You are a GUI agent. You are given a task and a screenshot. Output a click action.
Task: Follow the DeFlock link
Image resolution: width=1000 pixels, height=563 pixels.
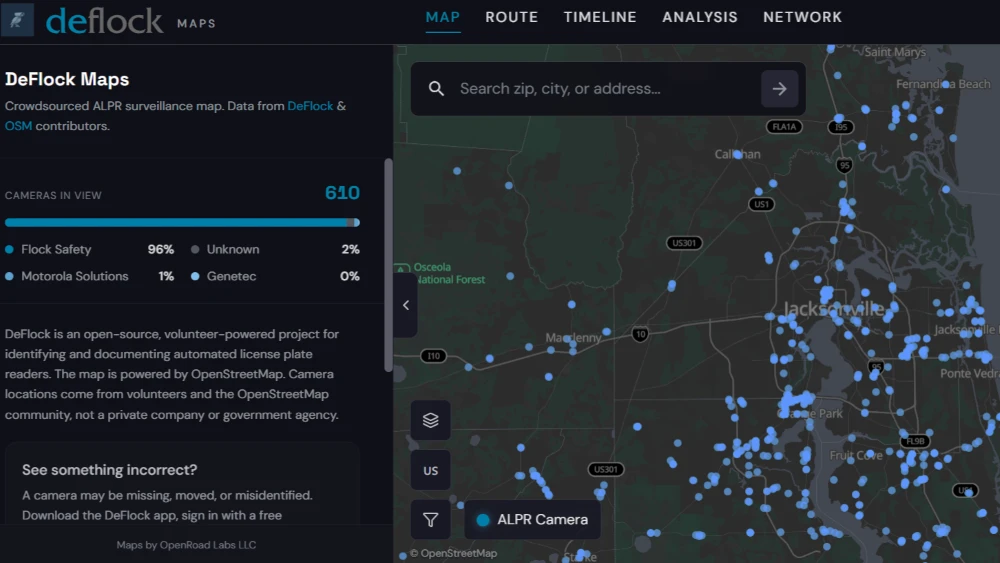(310, 106)
